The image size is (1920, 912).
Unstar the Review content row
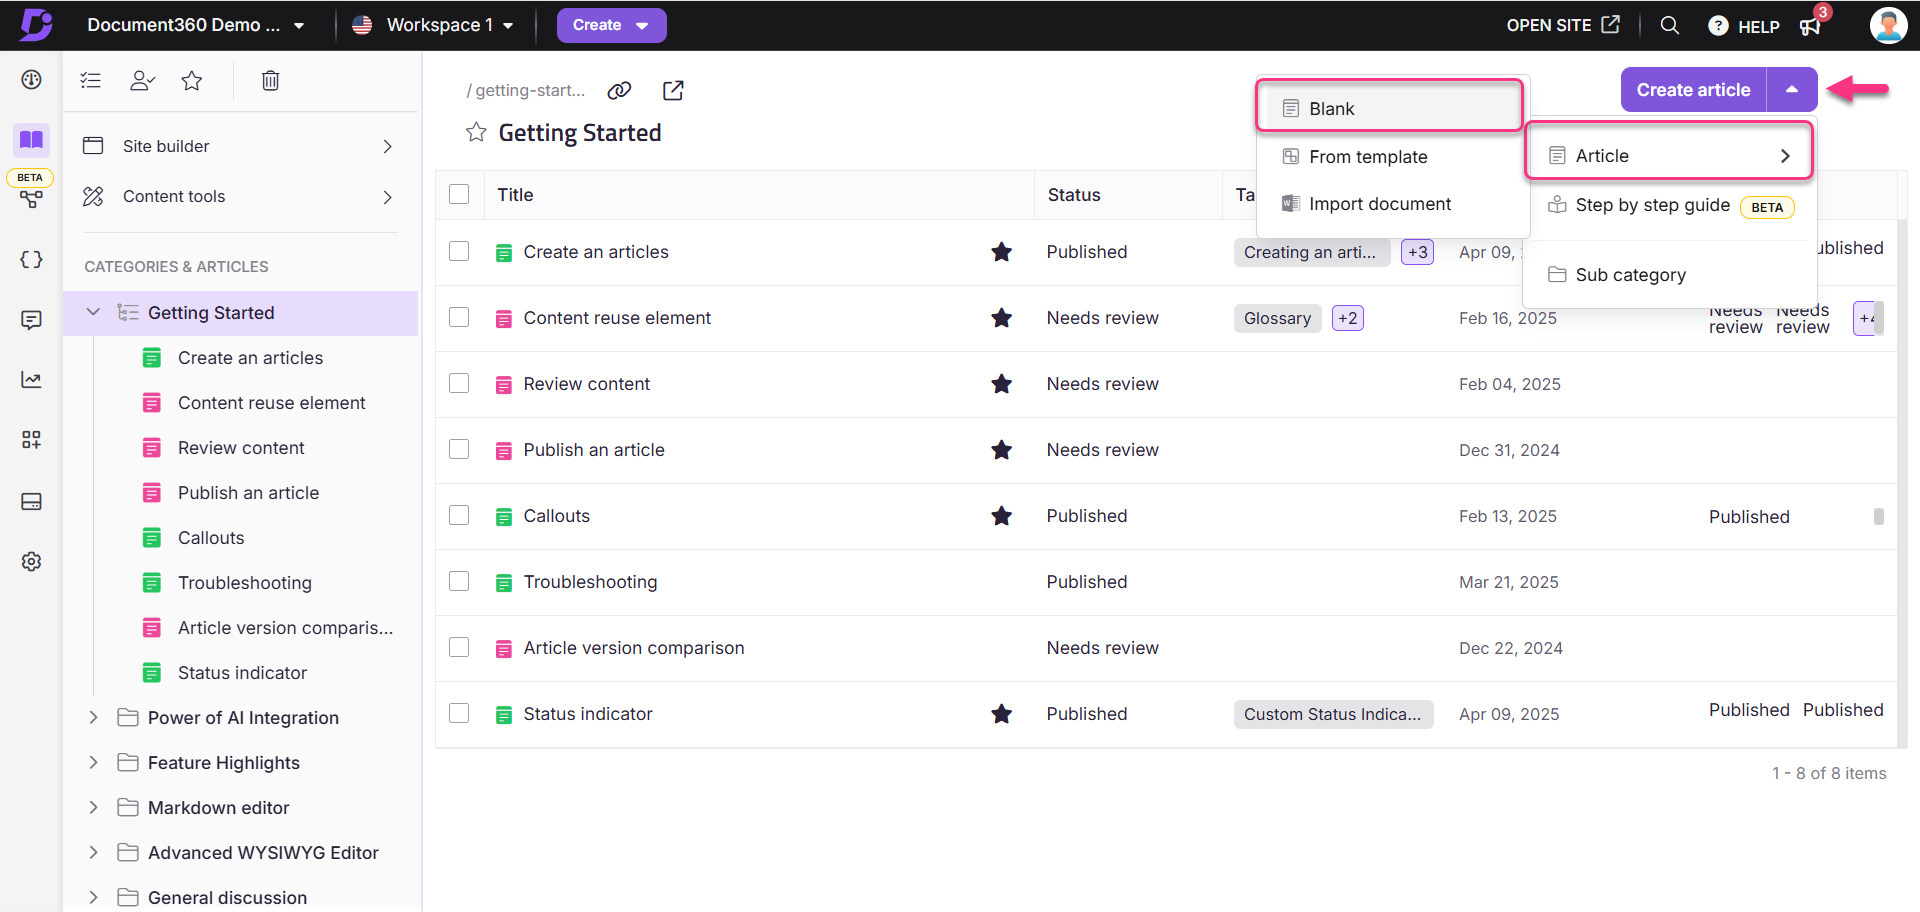click(1001, 384)
